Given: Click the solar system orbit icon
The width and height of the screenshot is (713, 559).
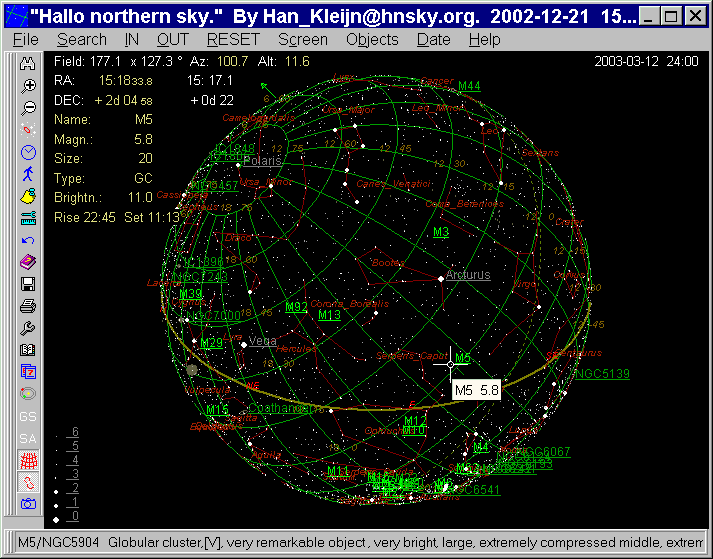Looking at the screenshot, I should (28, 393).
